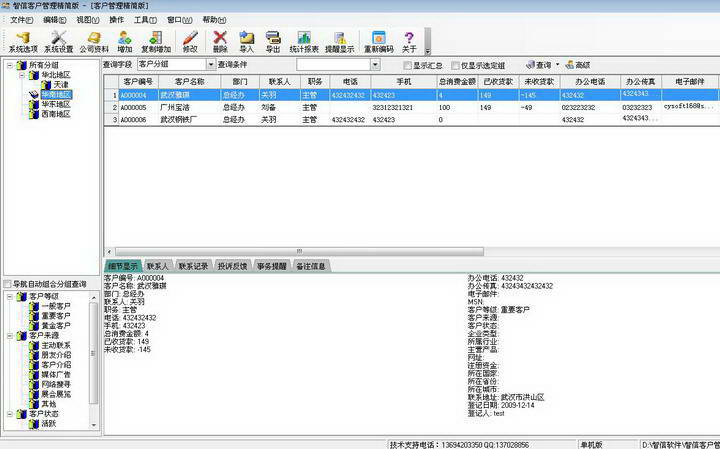Select 重要客户 in the customer level tree

(56, 316)
